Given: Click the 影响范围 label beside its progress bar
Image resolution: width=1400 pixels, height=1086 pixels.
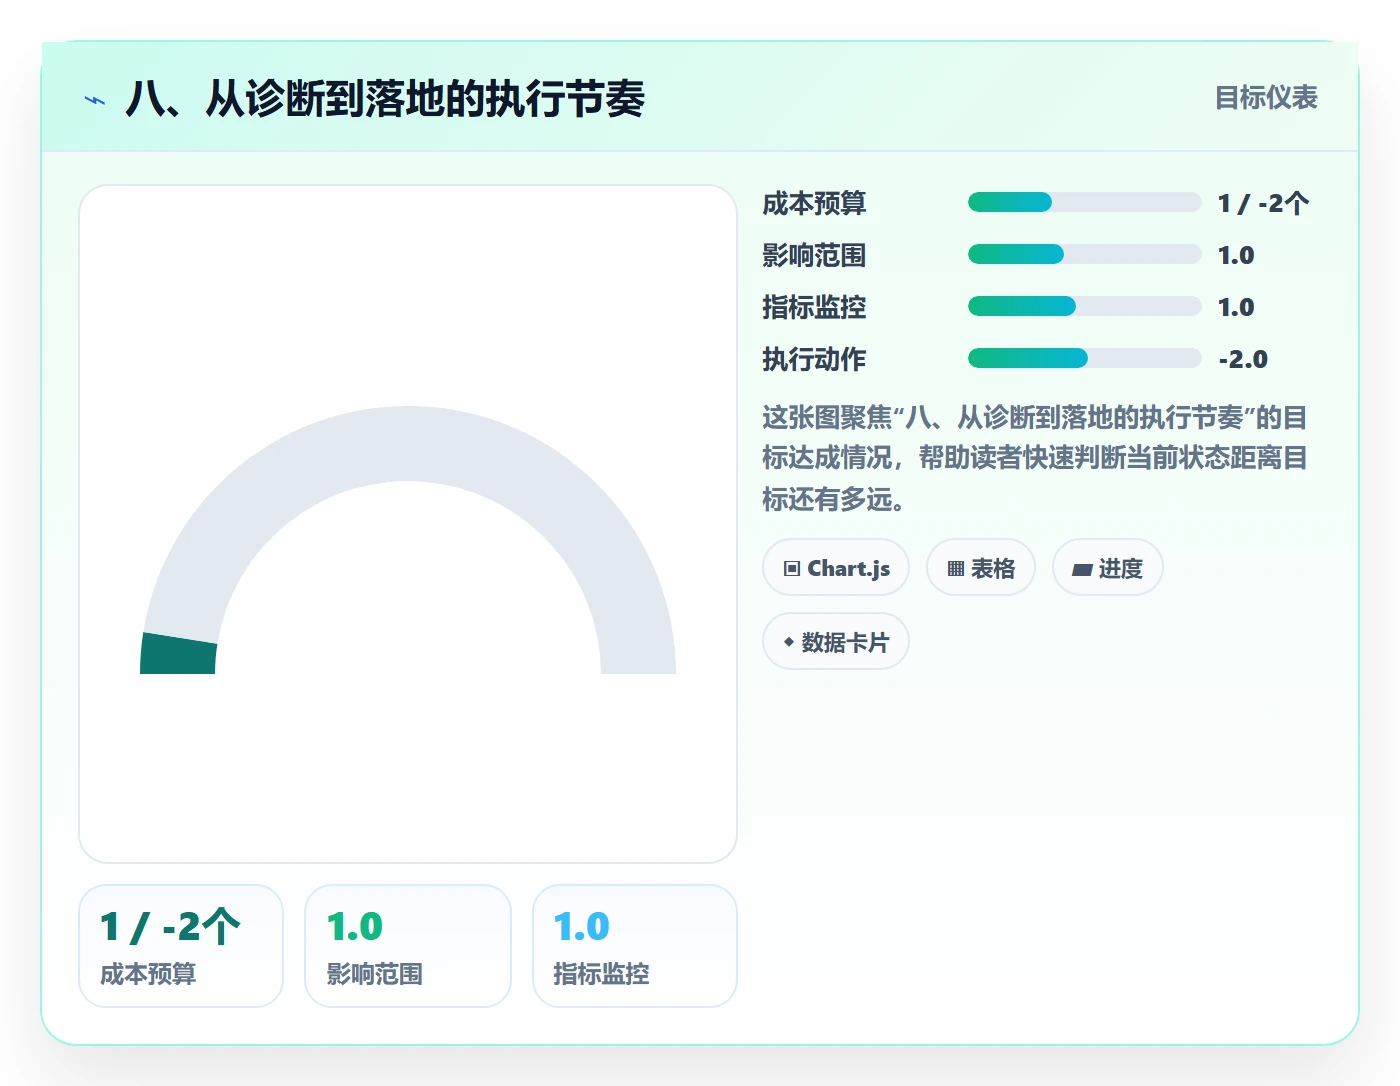Looking at the screenshot, I should (x=814, y=255).
